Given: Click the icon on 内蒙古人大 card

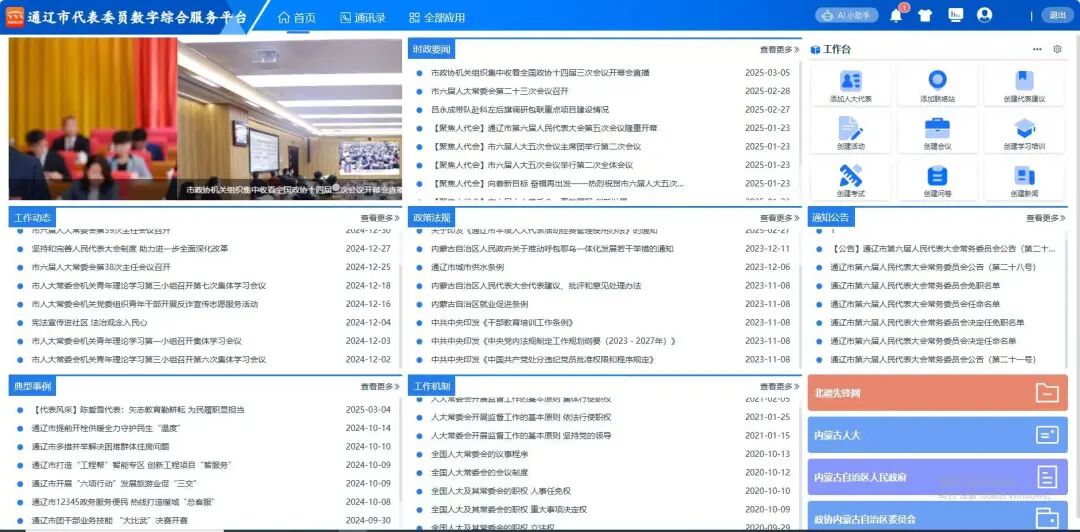Looking at the screenshot, I should (x=1047, y=435).
